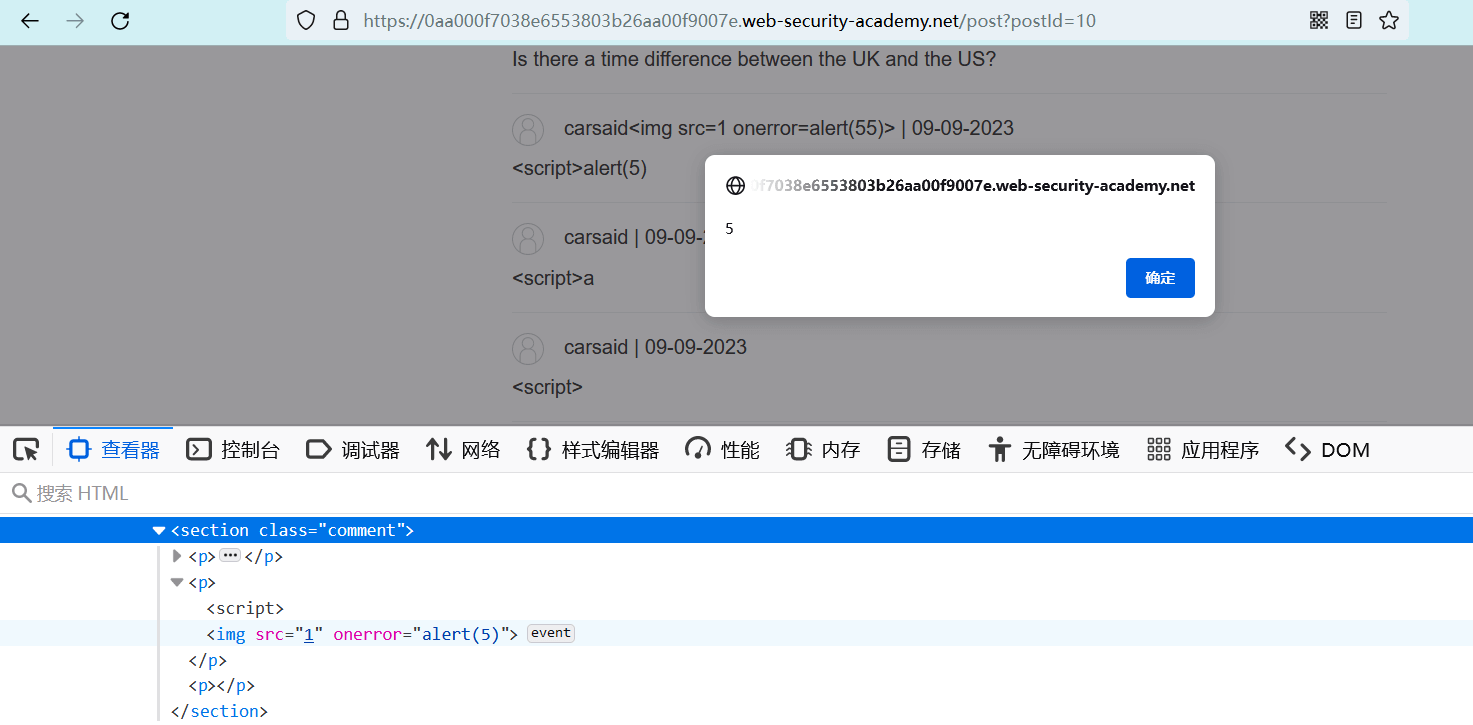The image size is (1473, 725).
Task: Toggle reader view for this page
Action: pos(1354,20)
